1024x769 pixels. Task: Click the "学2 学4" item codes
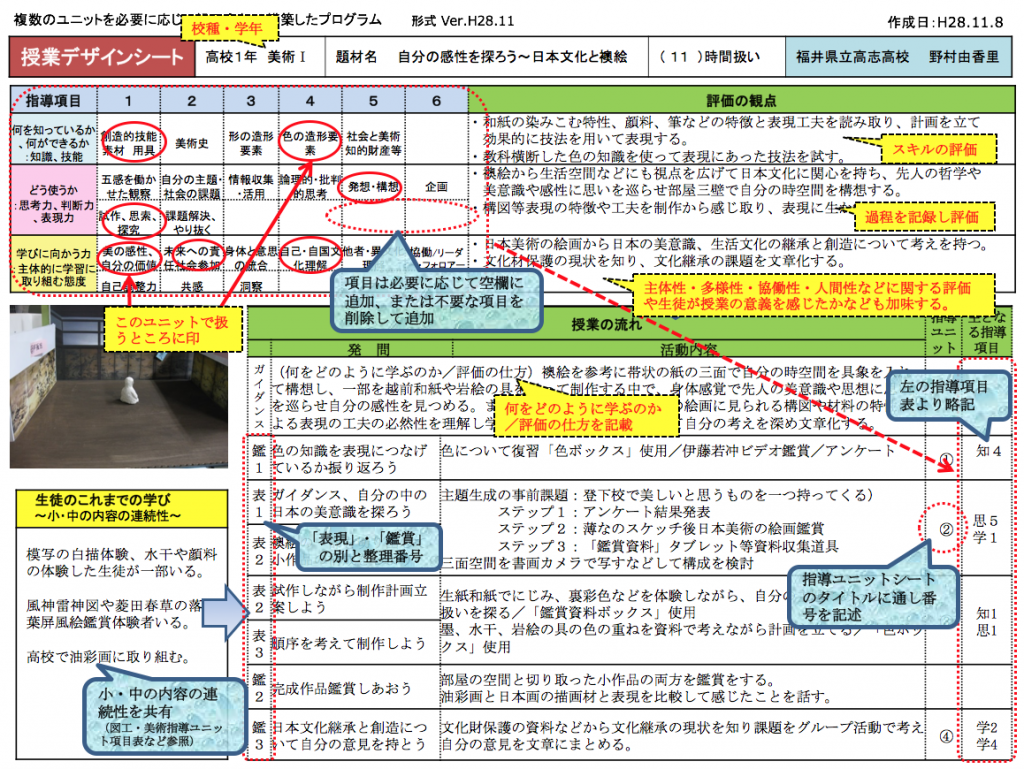(987, 736)
